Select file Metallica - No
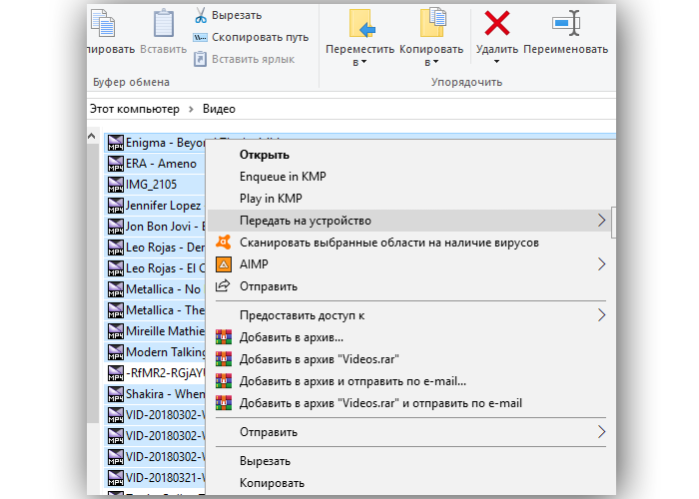Screen dimensions: 699x499 point(155,289)
